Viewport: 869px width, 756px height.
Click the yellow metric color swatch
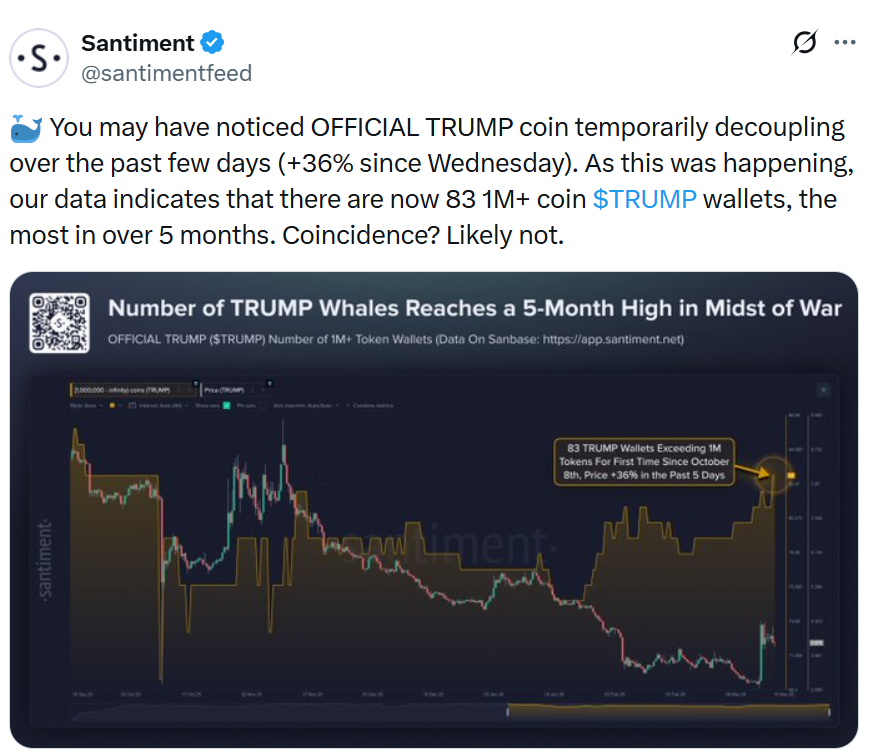pos(112,407)
